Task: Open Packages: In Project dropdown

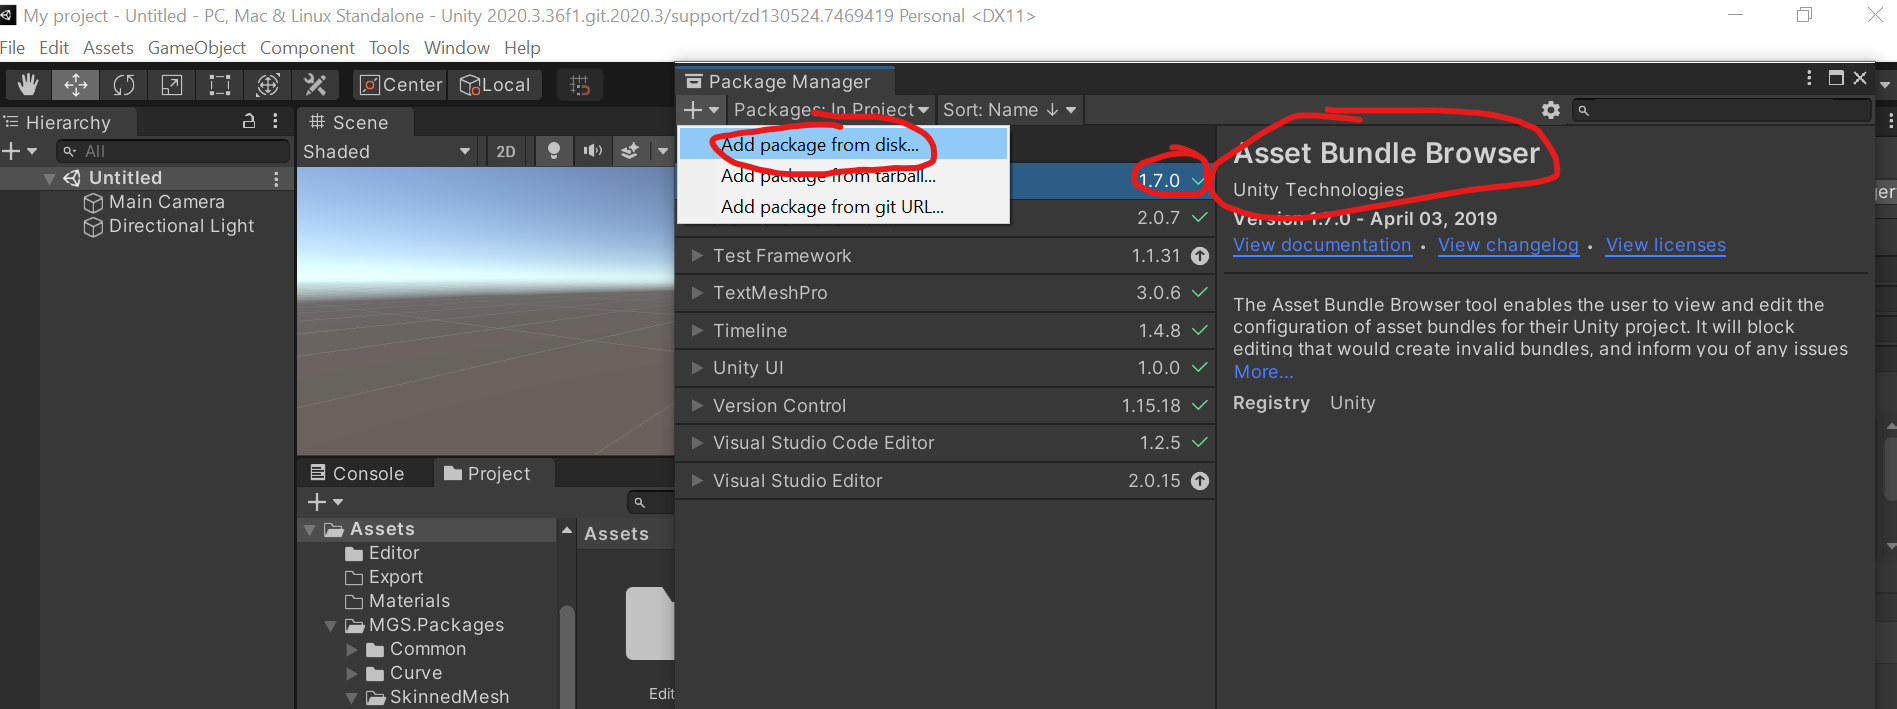Action: tap(831, 109)
